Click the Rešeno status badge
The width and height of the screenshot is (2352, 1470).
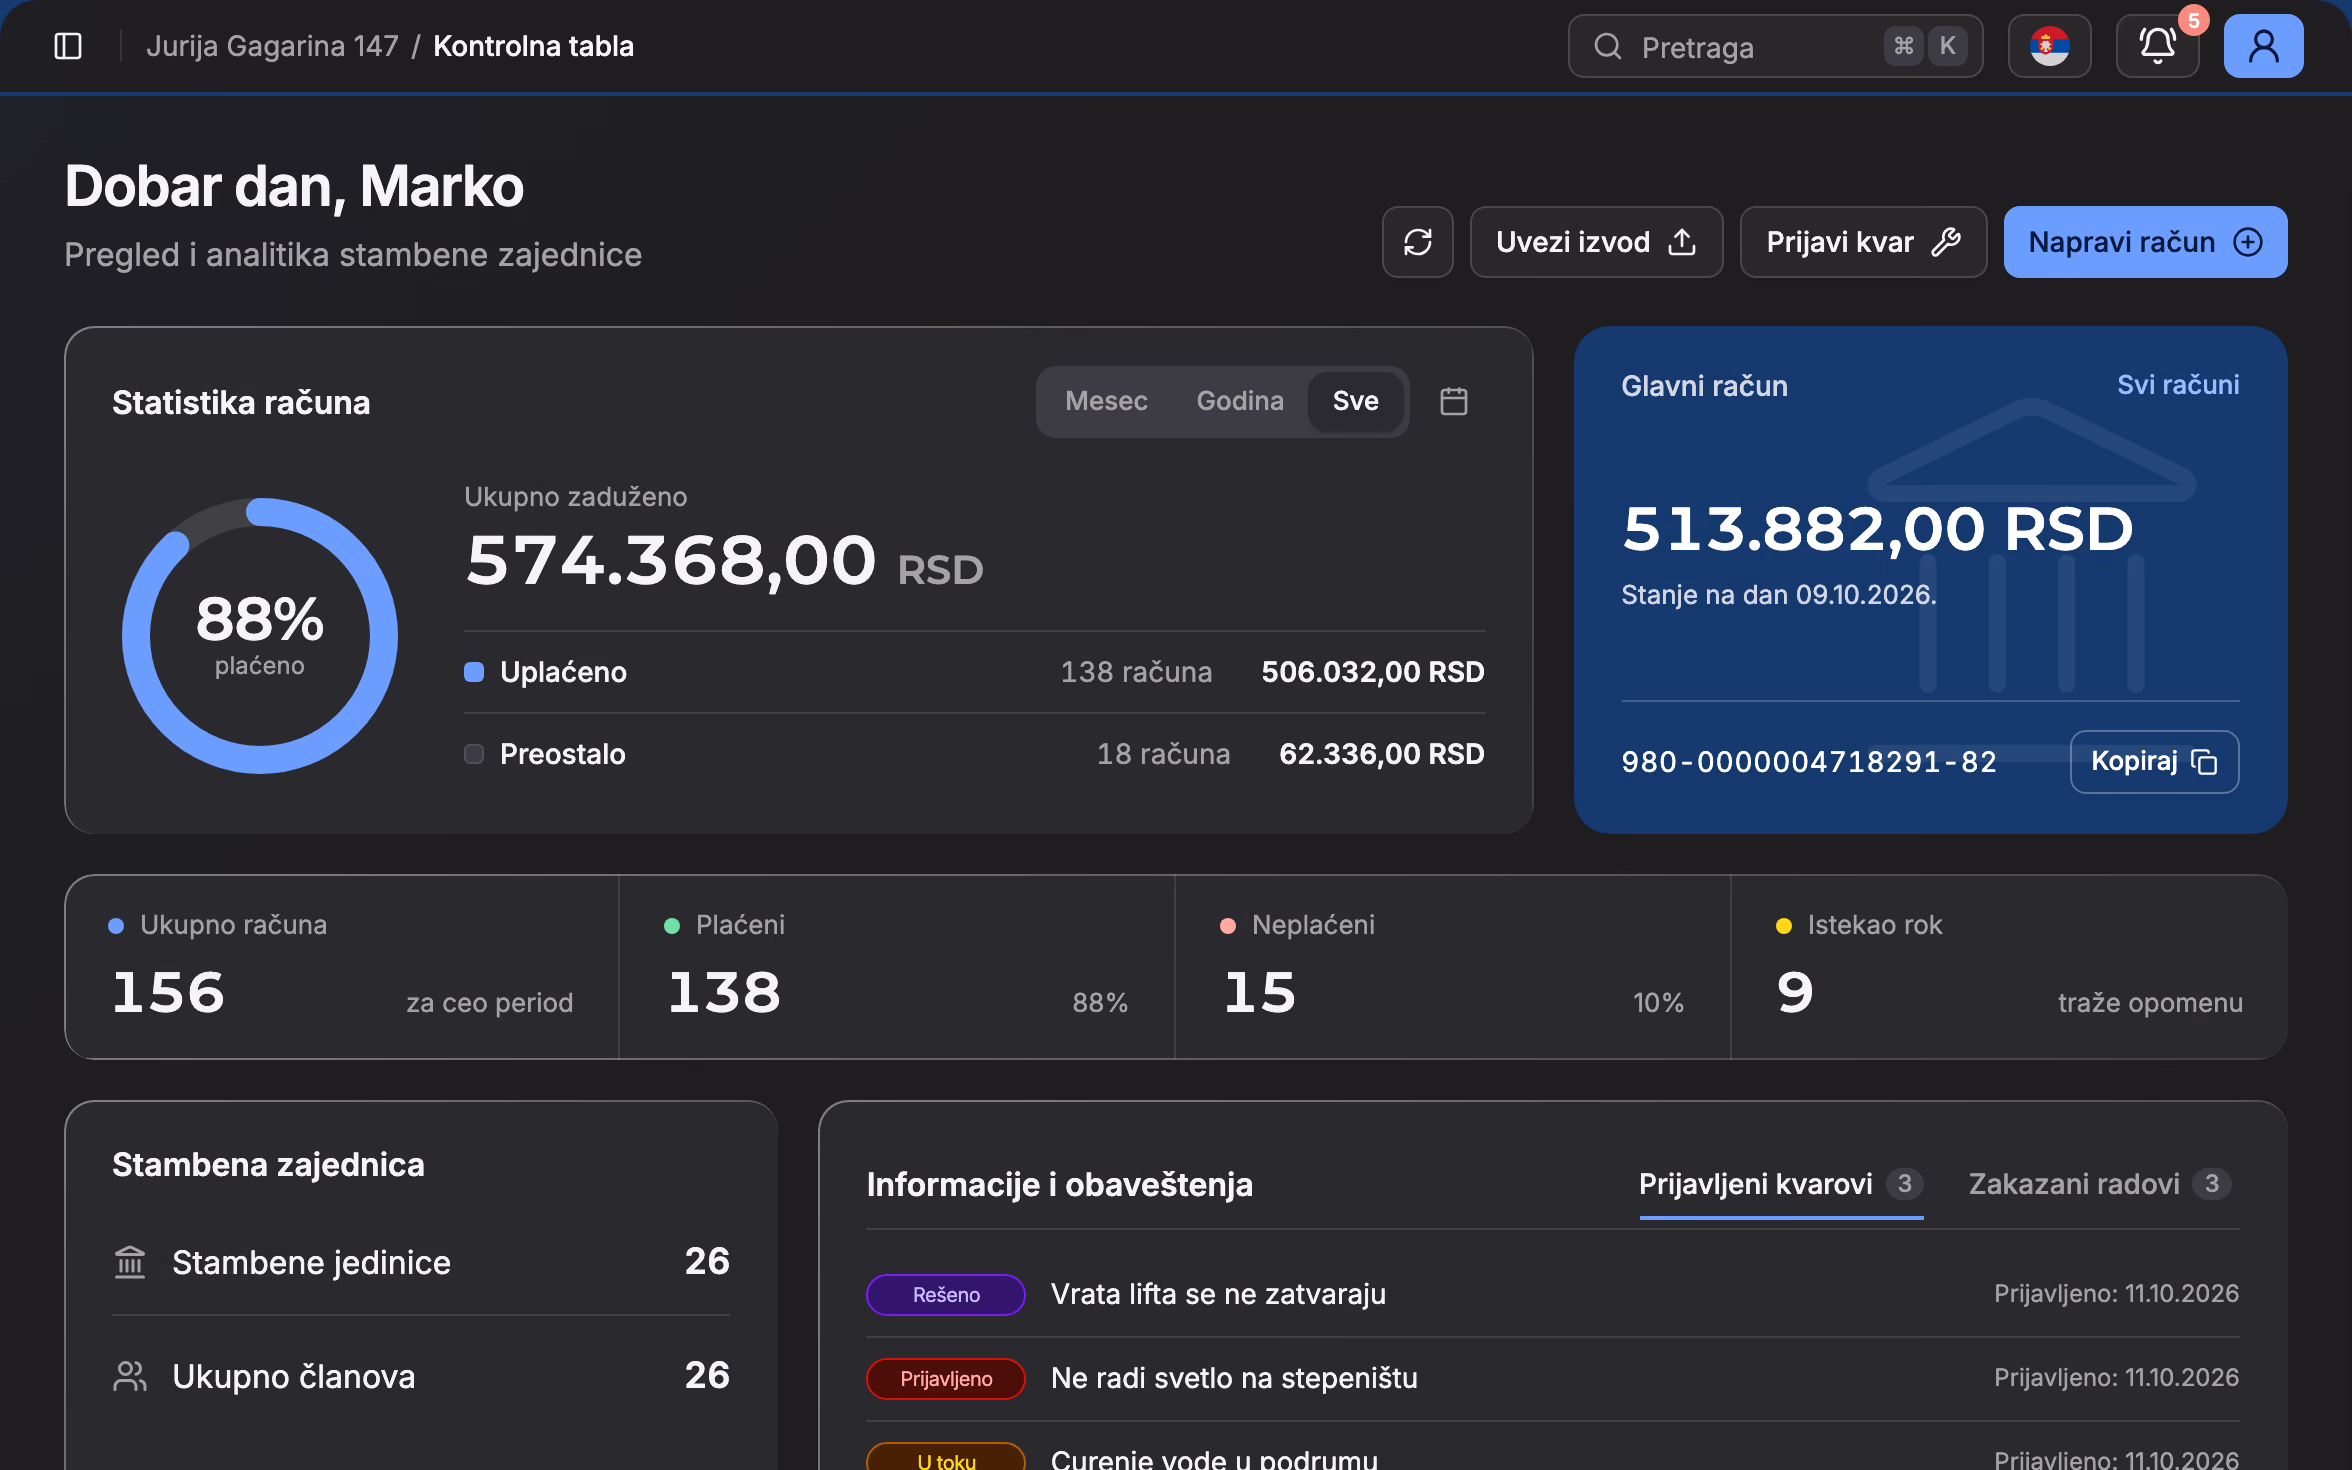click(x=946, y=1295)
